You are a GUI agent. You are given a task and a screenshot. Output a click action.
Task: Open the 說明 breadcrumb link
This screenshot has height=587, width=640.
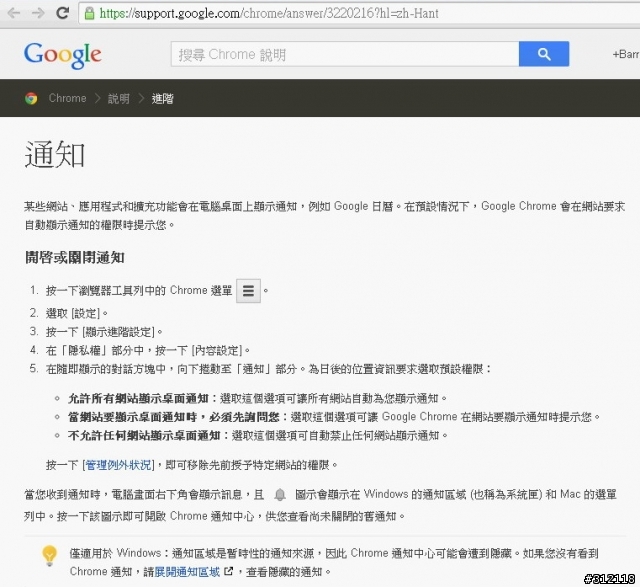click(119, 99)
